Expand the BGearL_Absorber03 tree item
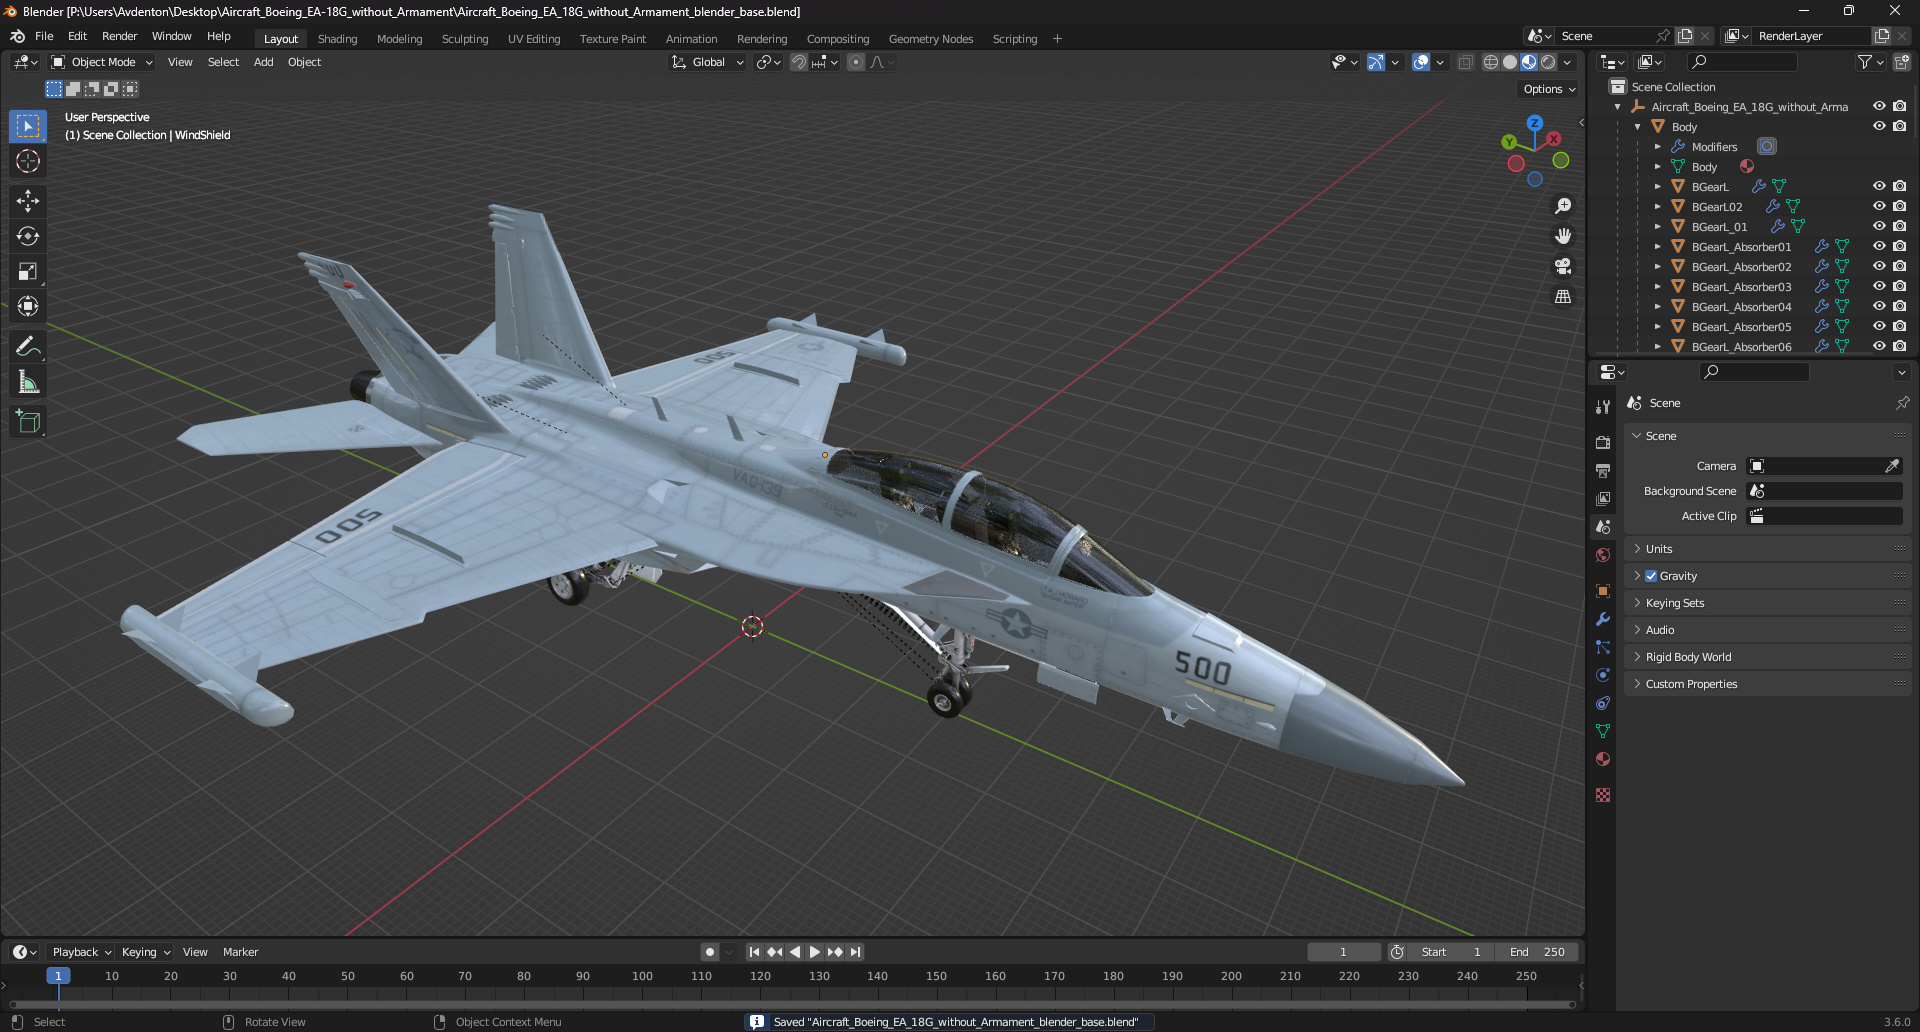 pyautogui.click(x=1657, y=287)
